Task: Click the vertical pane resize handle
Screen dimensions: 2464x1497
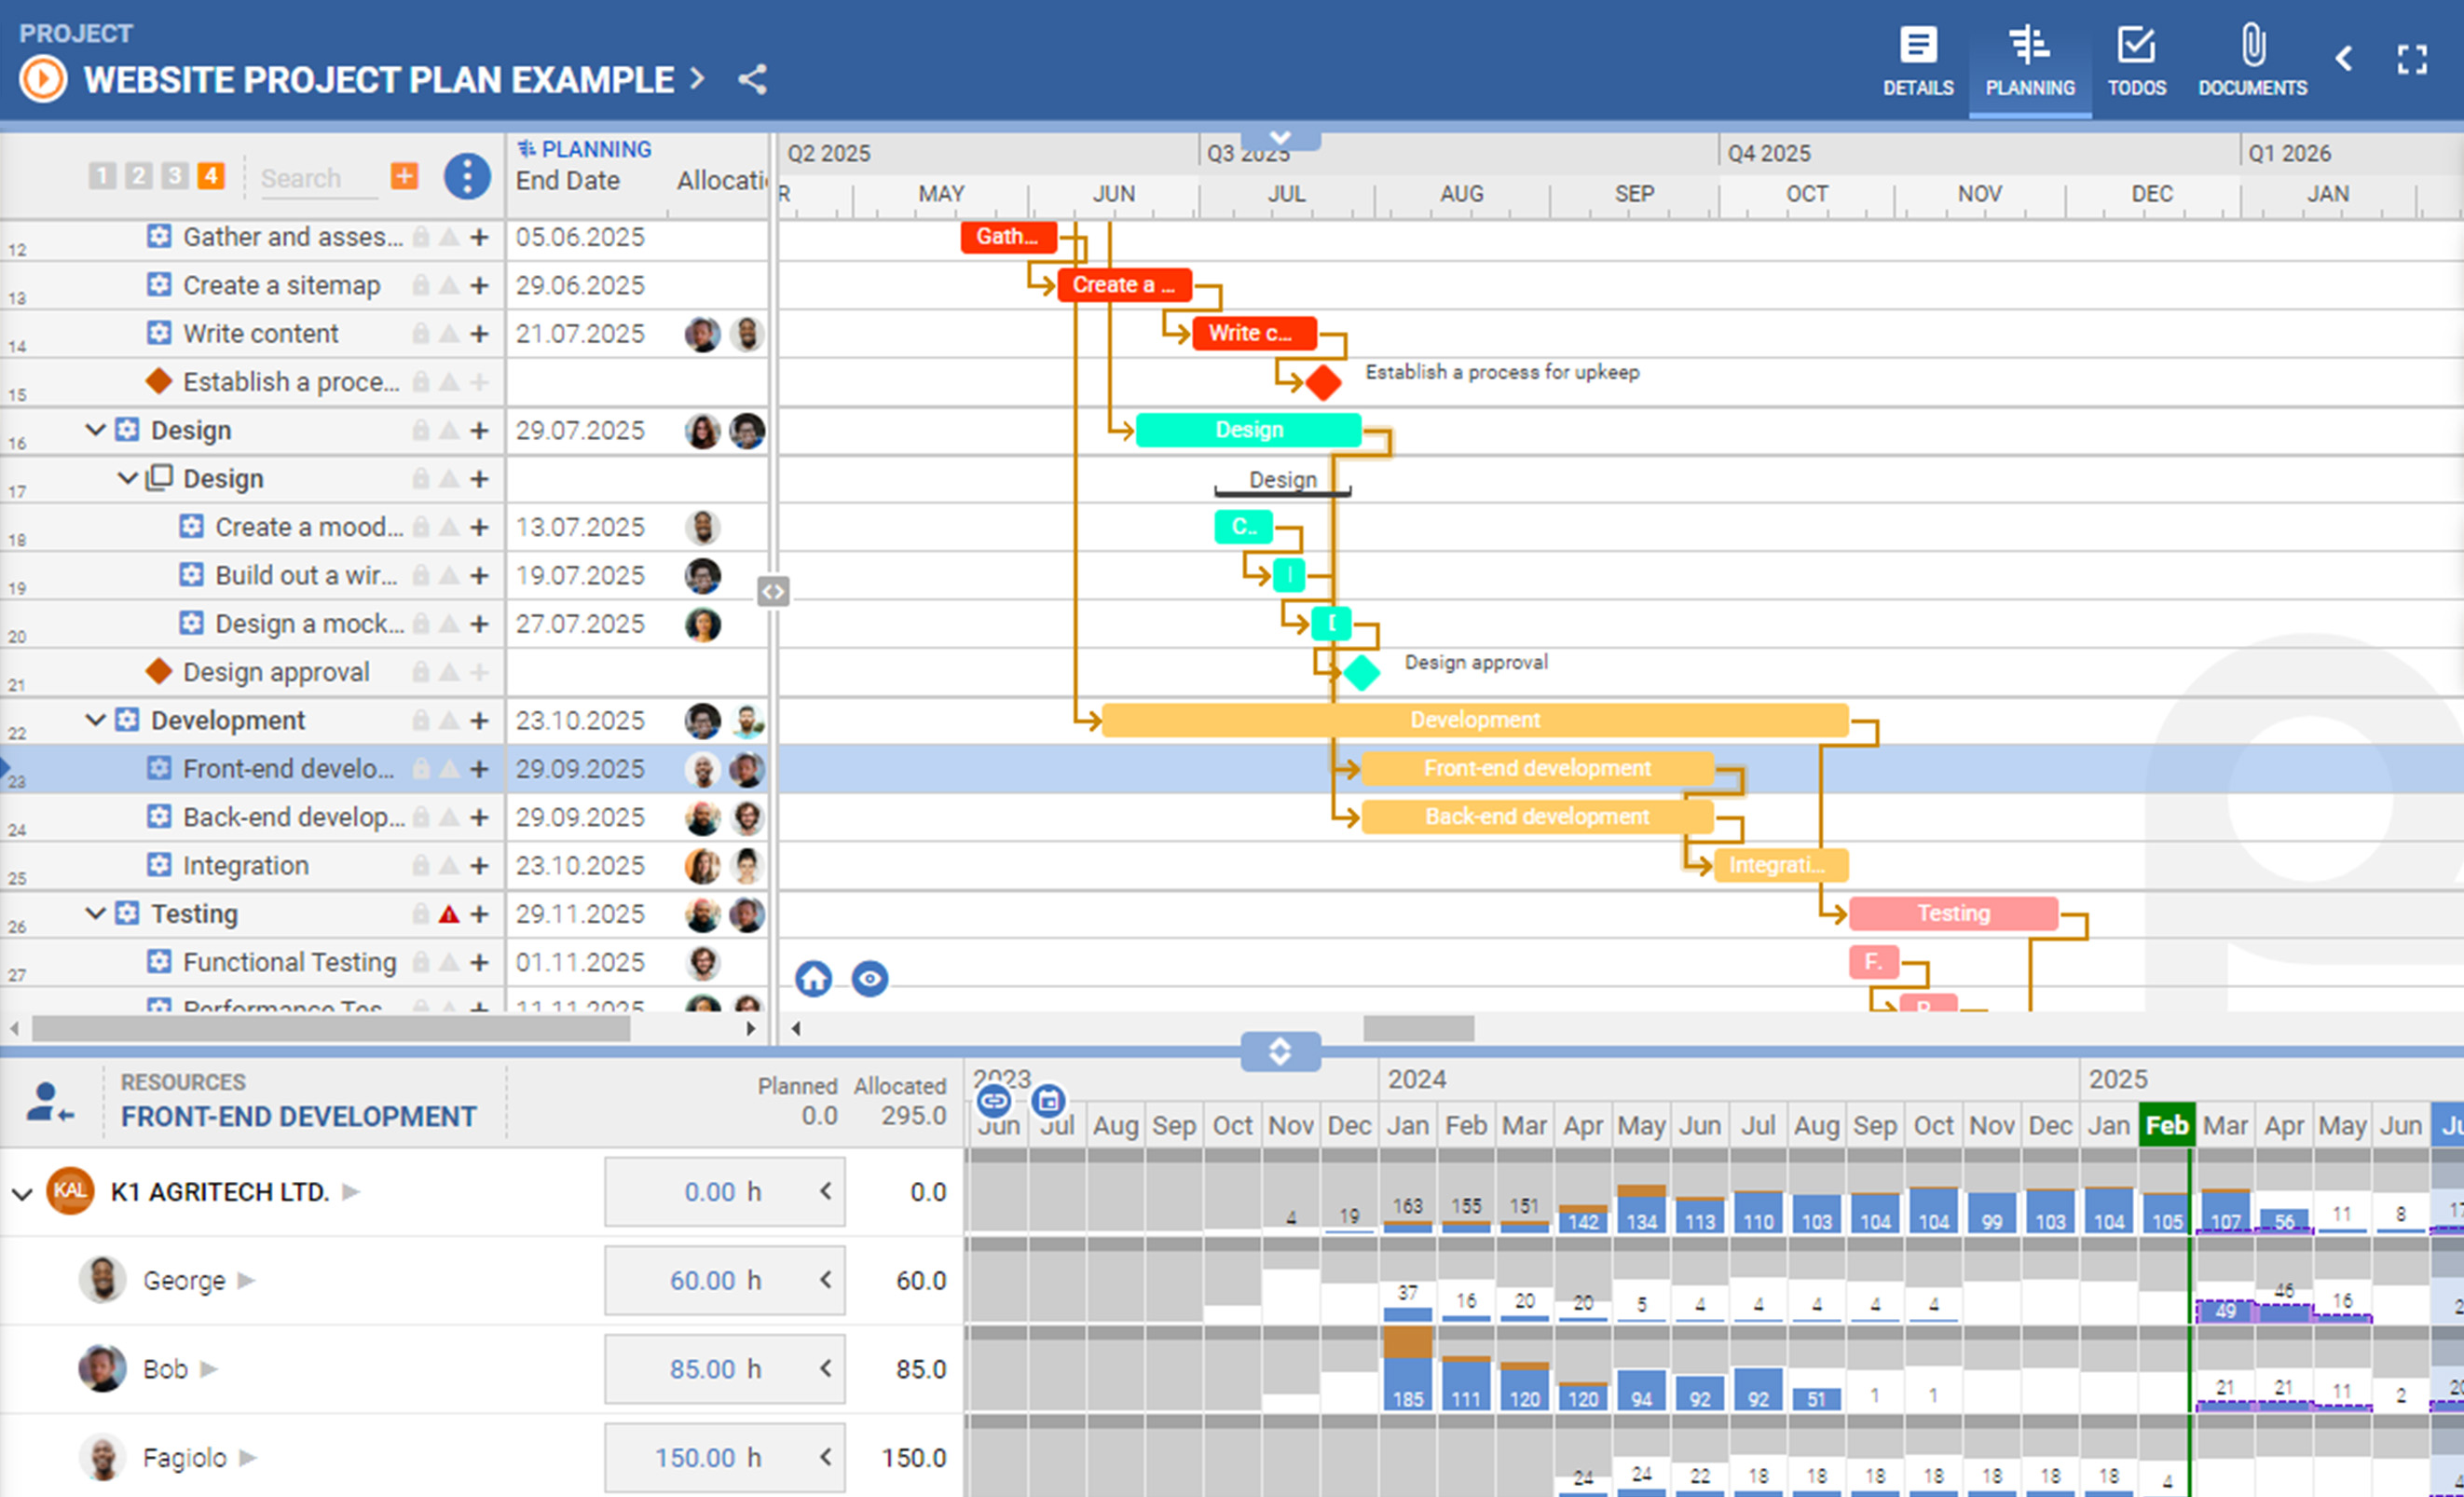Action: (x=773, y=591)
